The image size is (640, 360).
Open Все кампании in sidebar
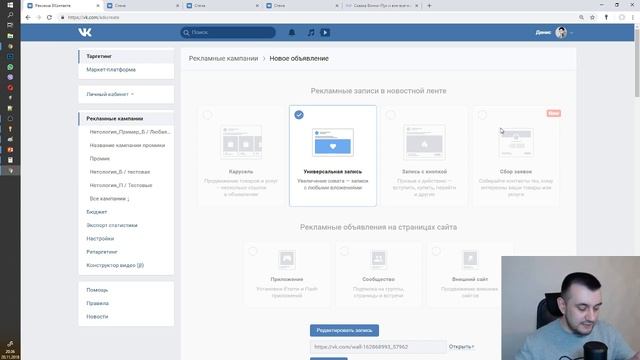coord(109,198)
